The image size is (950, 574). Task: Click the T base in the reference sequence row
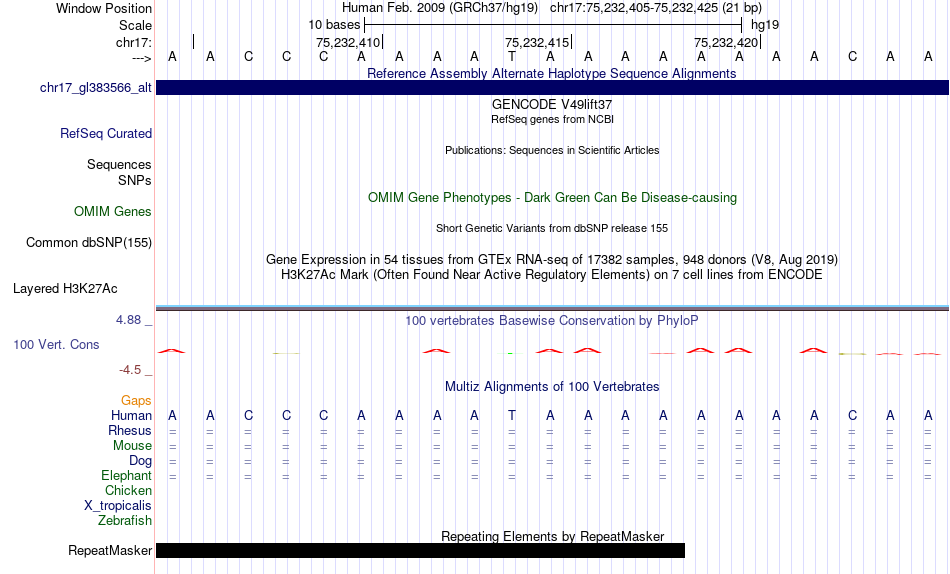click(x=512, y=57)
